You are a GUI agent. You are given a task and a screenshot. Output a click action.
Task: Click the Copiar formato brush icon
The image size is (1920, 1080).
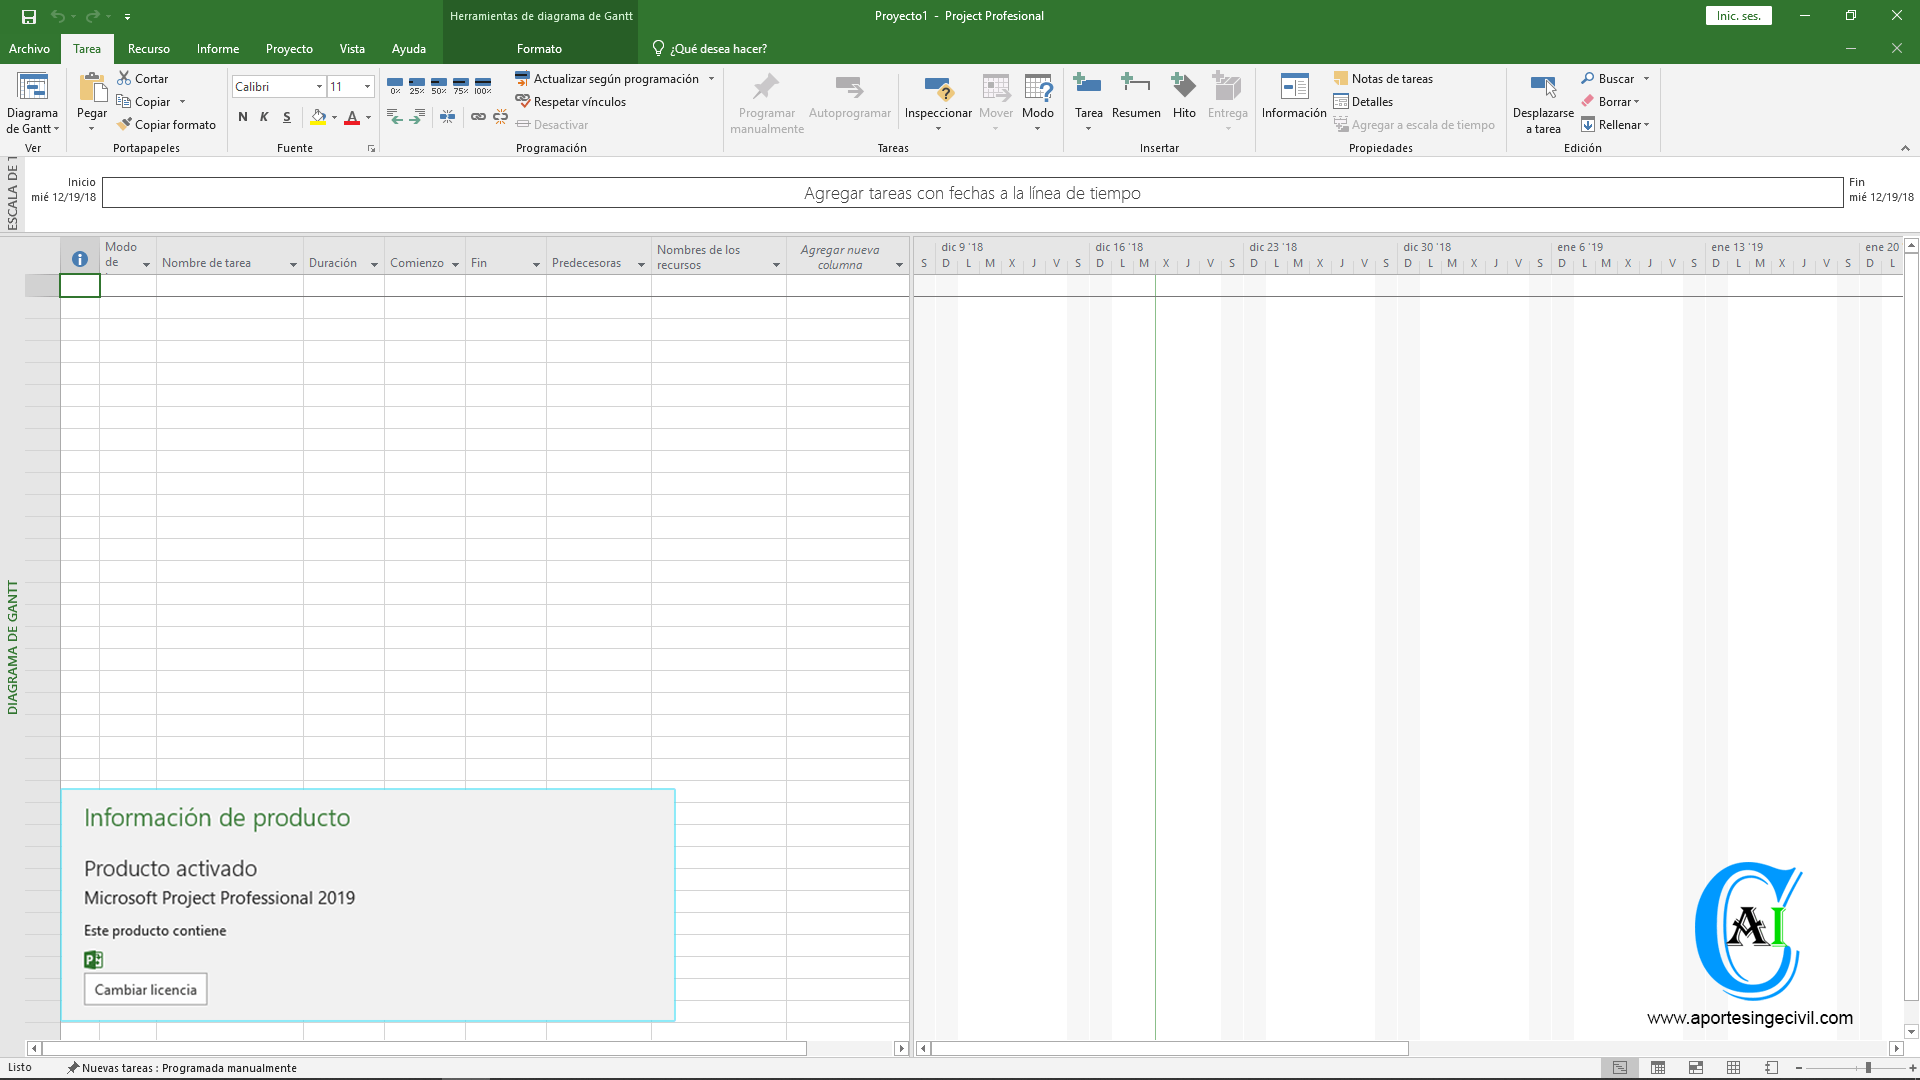click(x=125, y=125)
